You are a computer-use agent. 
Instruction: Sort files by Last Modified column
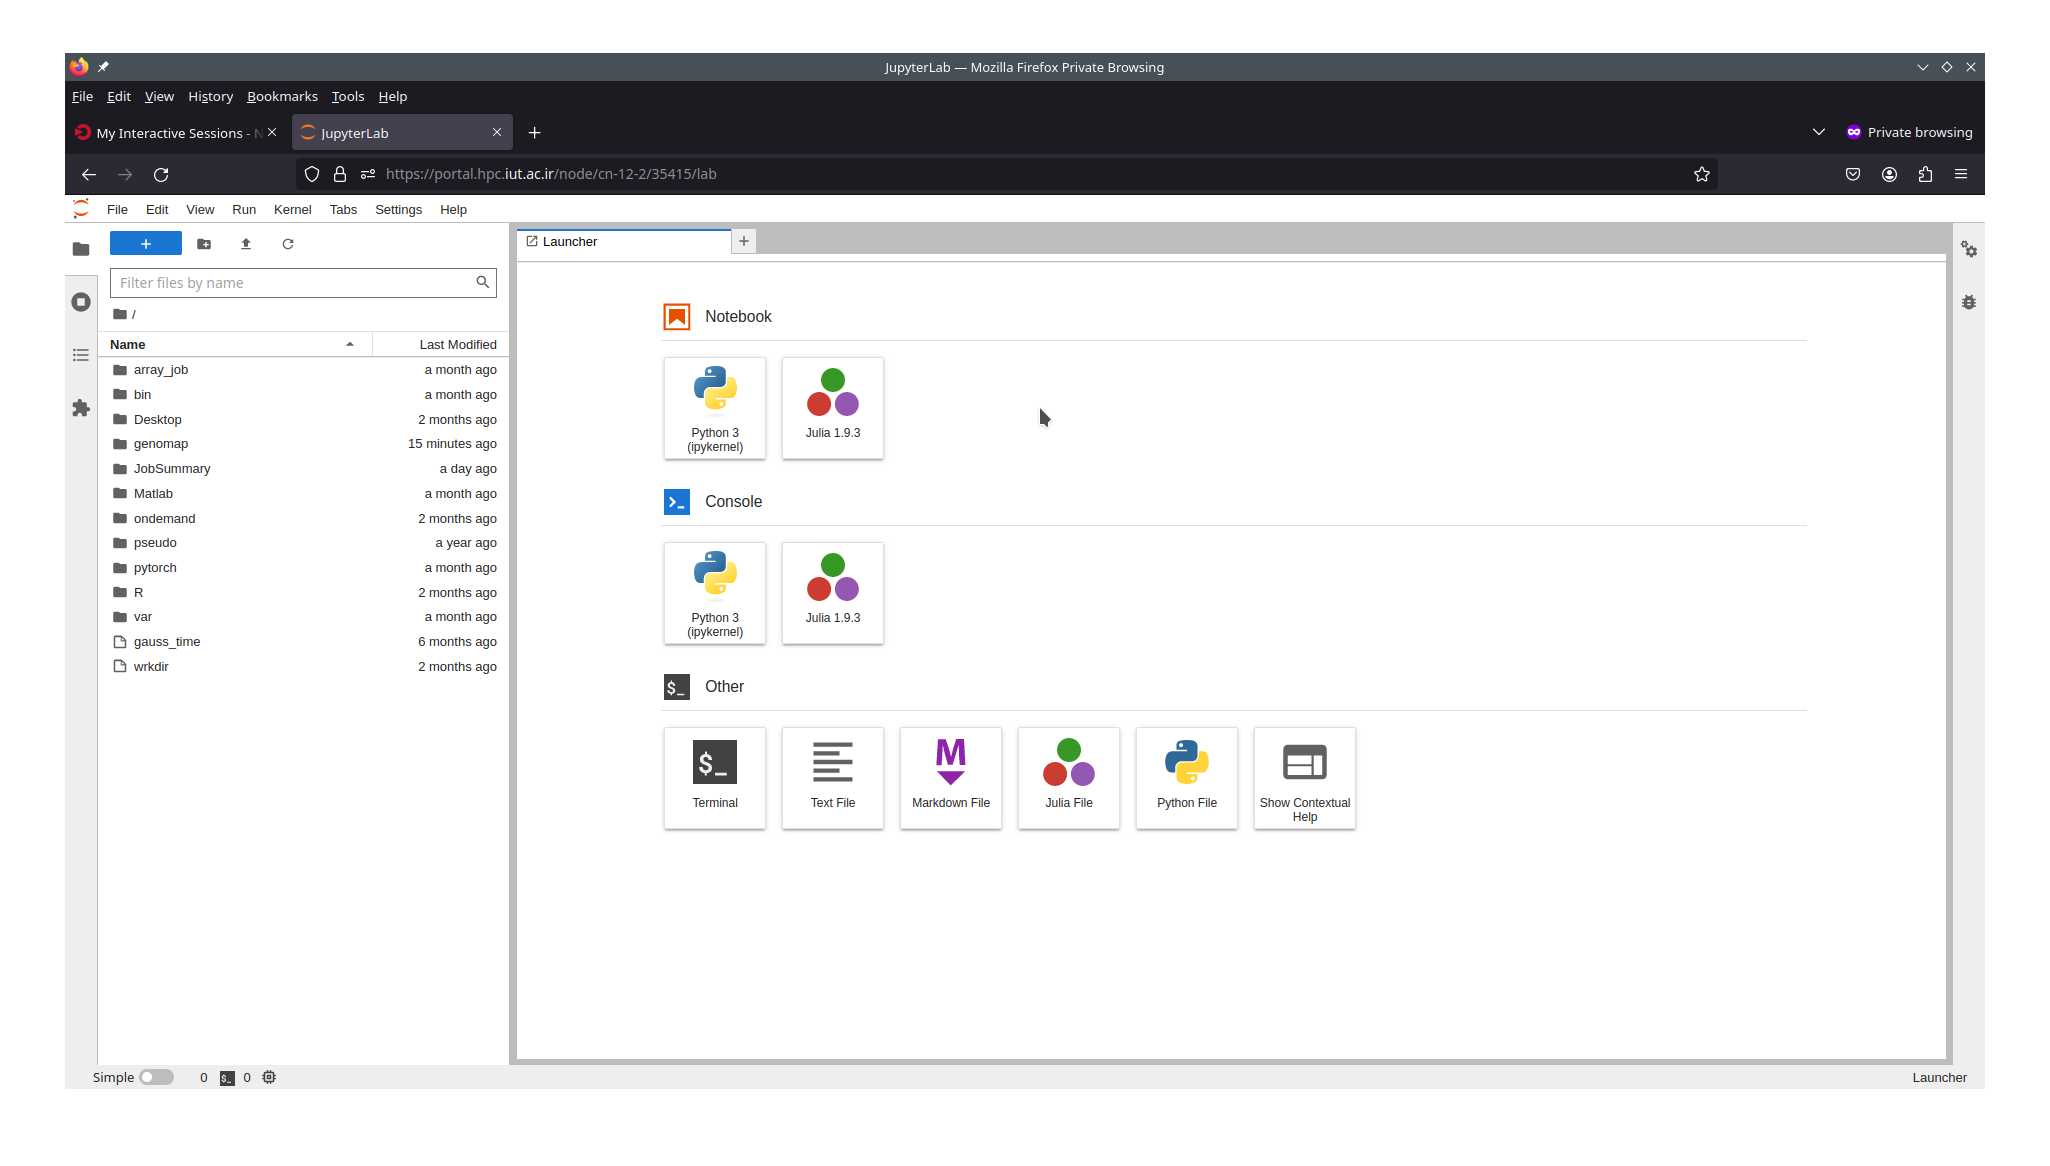pos(458,344)
